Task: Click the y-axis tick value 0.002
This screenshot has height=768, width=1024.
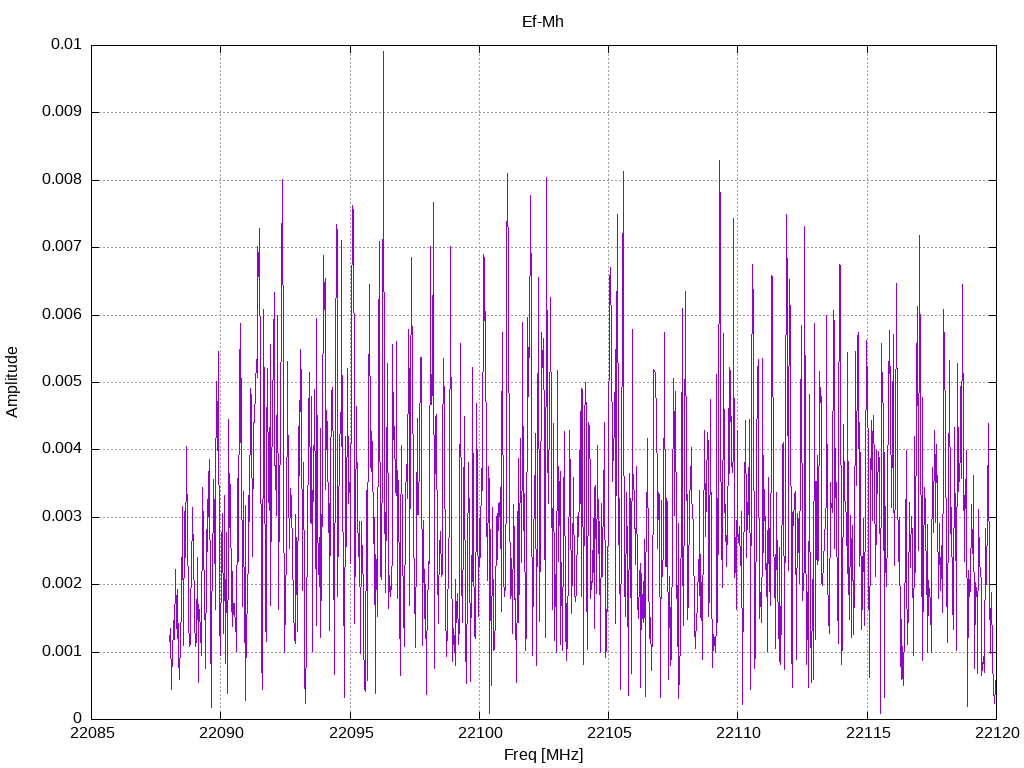Action: tap(62, 584)
